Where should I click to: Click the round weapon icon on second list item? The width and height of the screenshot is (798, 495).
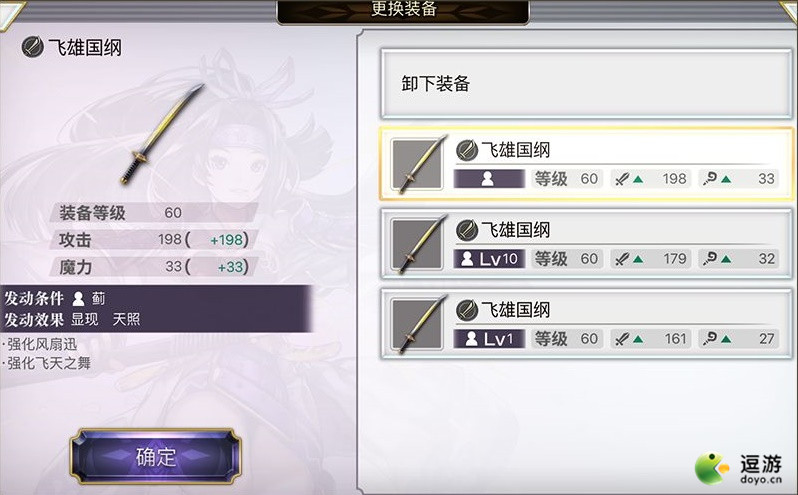pyautogui.click(x=466, y=230)
